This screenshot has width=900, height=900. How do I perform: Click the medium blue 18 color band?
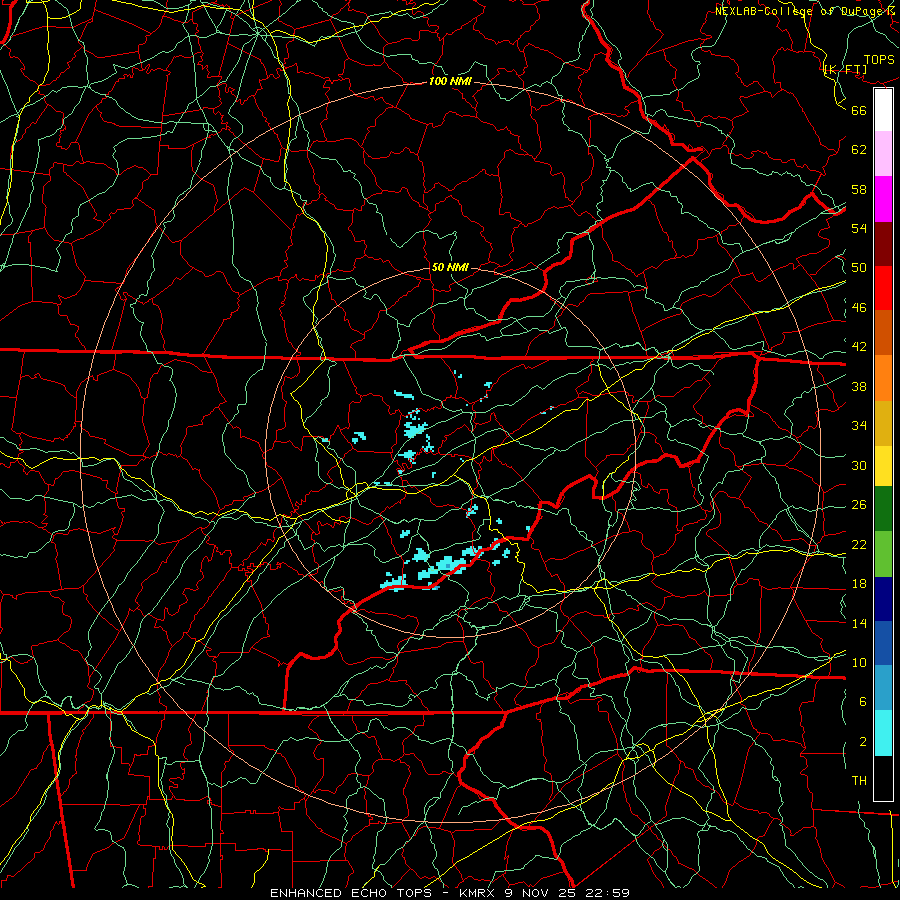883,643
